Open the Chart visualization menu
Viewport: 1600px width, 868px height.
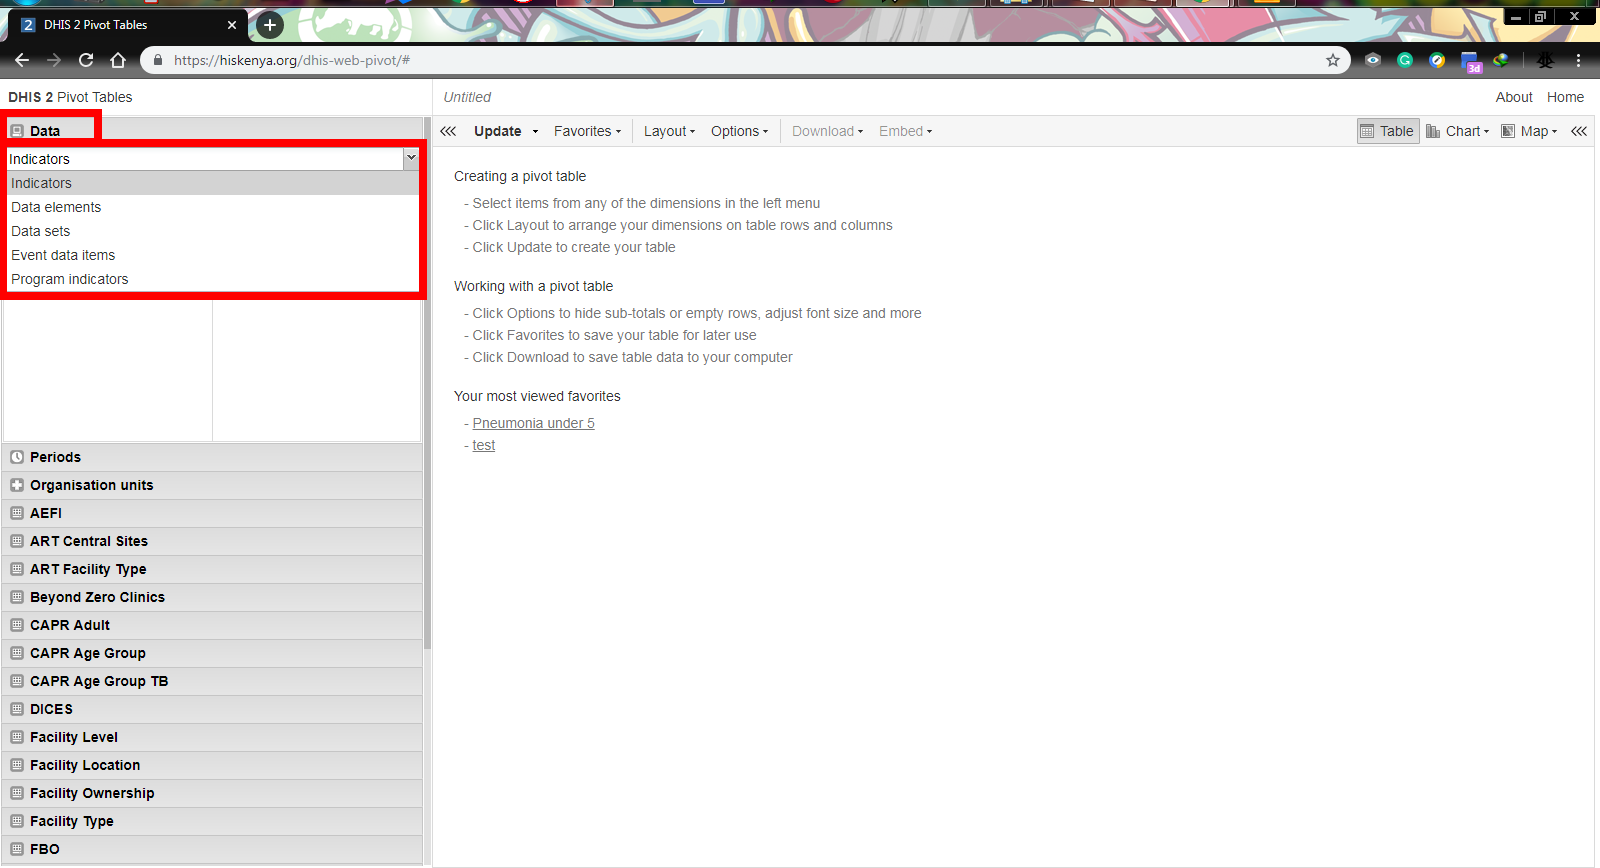1458,131
